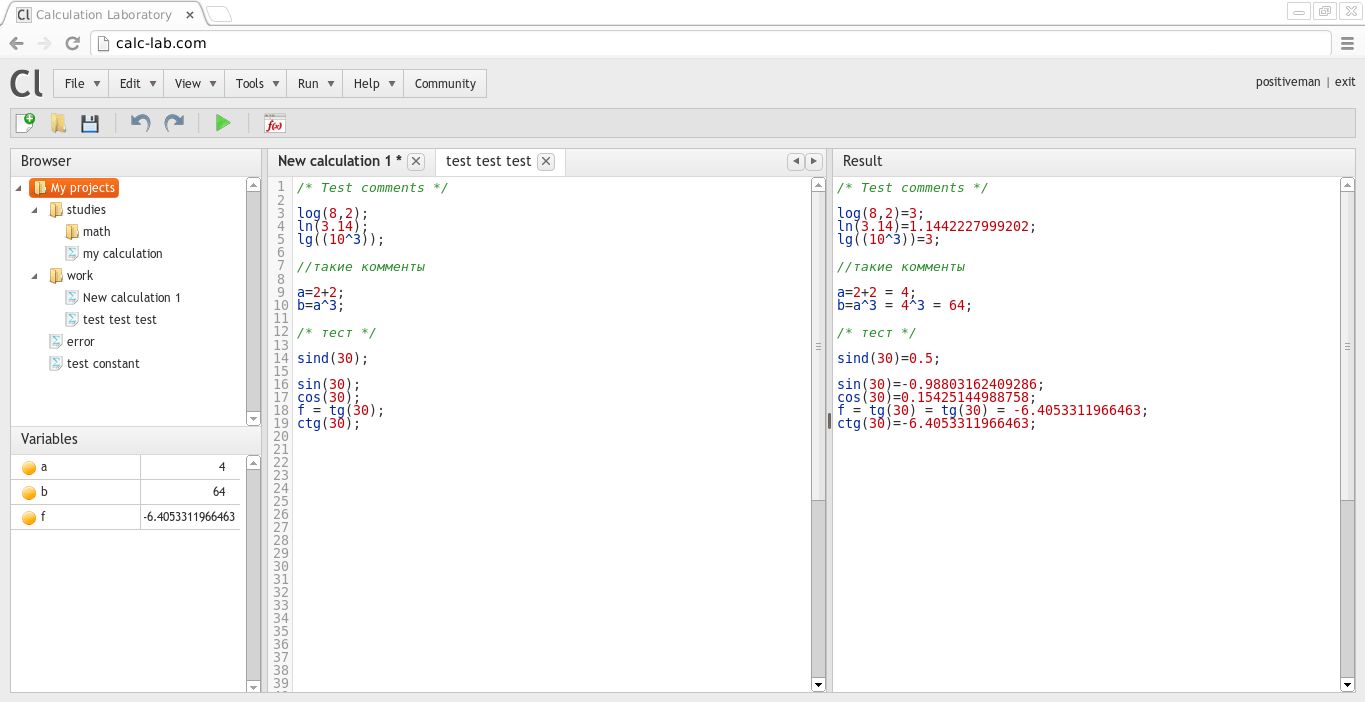Collapse the 'My projects' root node
The width and height of the screenshot is (1365, 702).
point(19,188)
